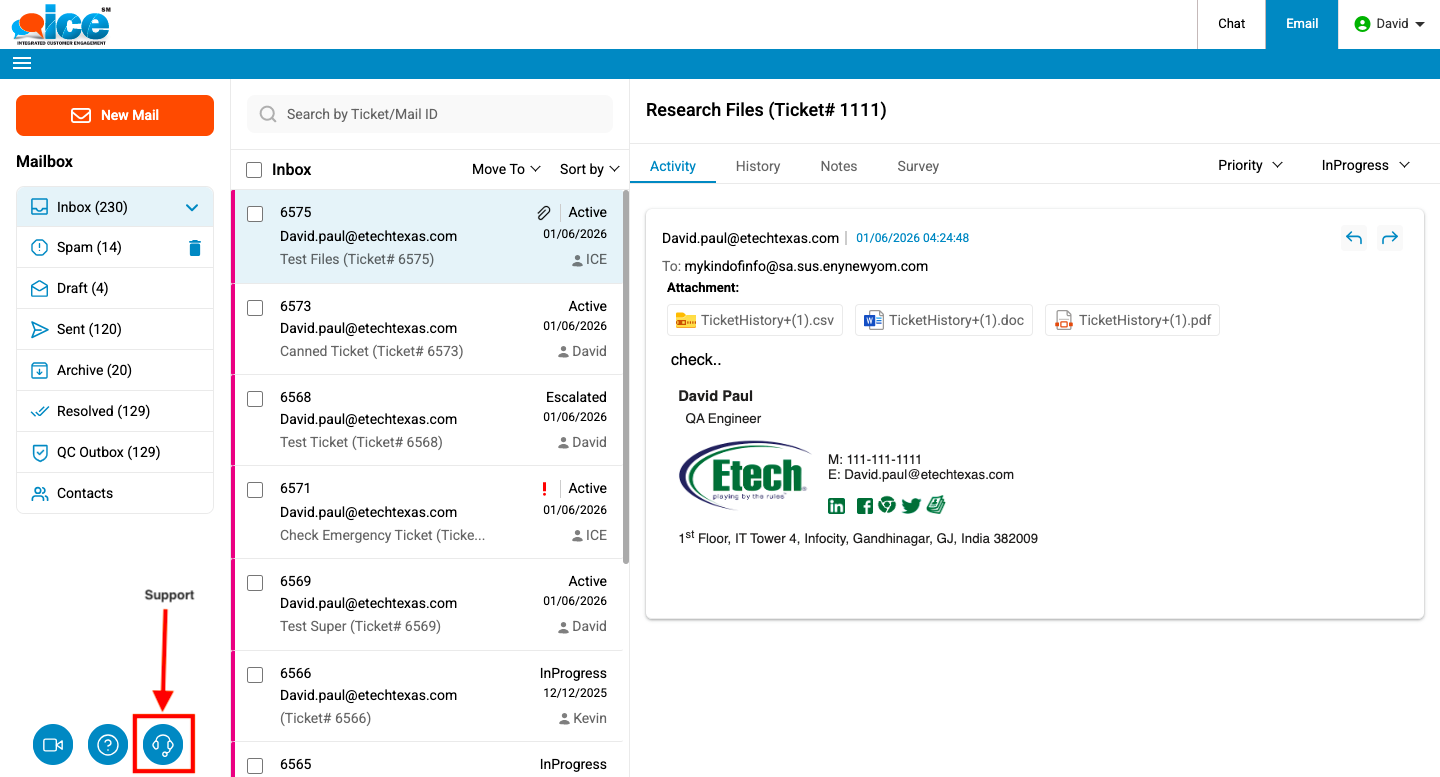
Task: Click the hamburger menu icon
Action: (x=22, y=63)
